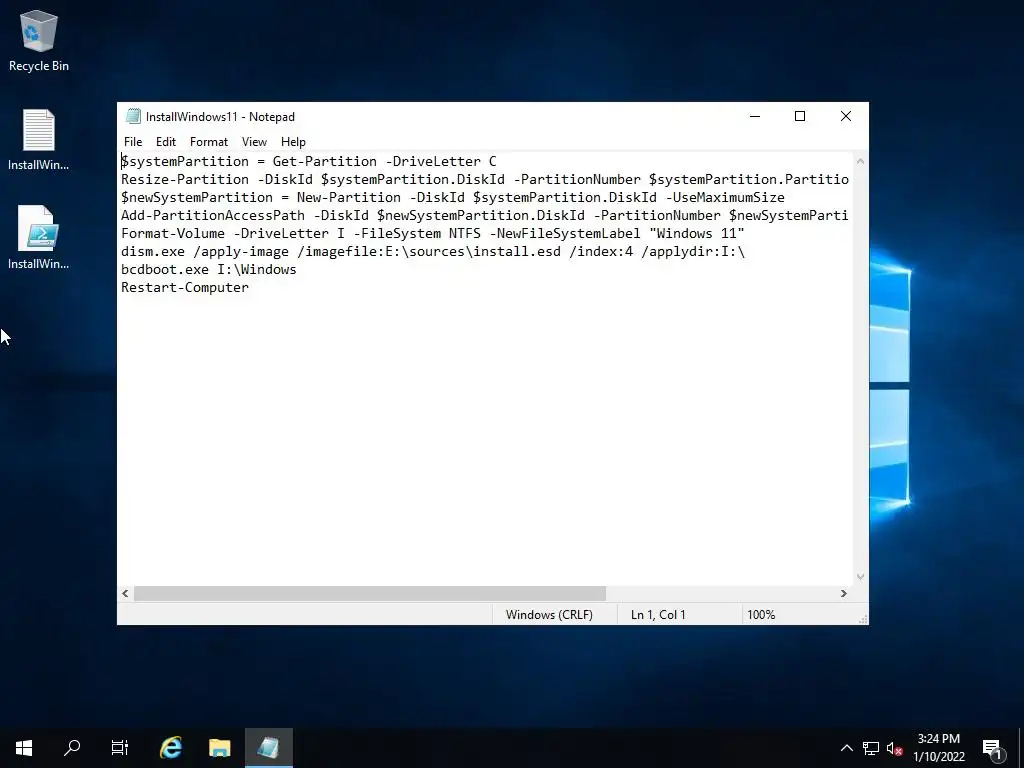Open the Format menu in Notepad
This screenshot has width=1024, height=768.
[209, 142]
